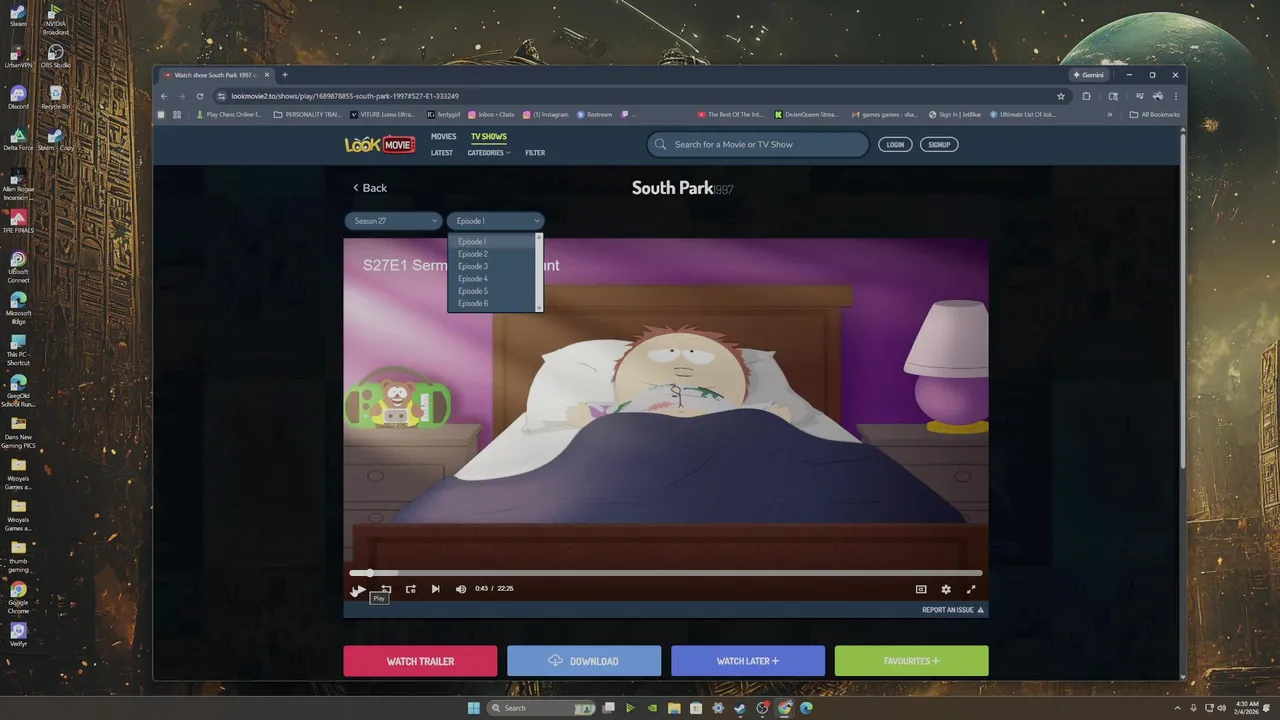Mute the video with the volume icon
Image resolution: width=1280 pixels, height=720 pixels.
click(x=461, y=589)
